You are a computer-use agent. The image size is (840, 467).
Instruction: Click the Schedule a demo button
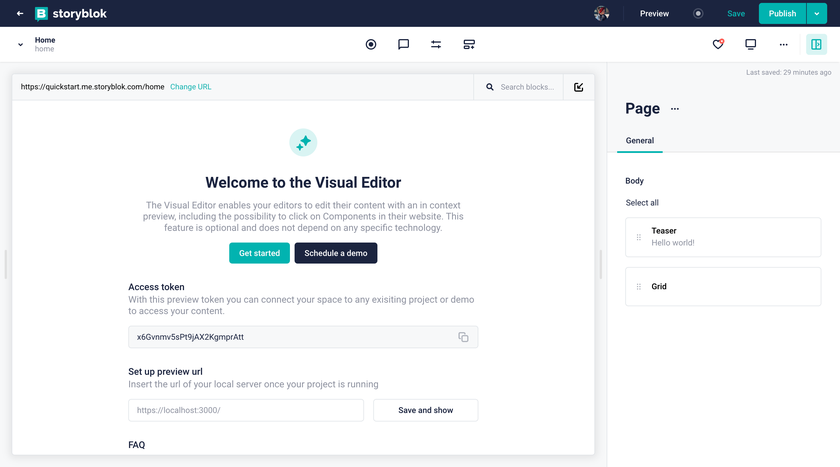(336, 253)
